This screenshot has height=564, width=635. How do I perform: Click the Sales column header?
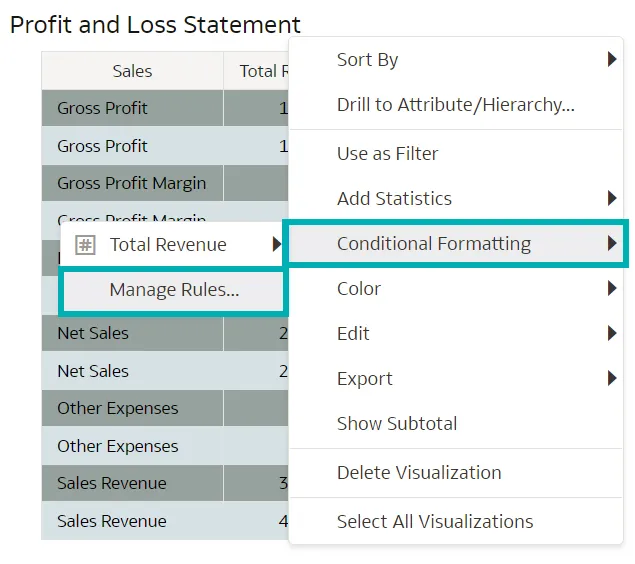132,71
